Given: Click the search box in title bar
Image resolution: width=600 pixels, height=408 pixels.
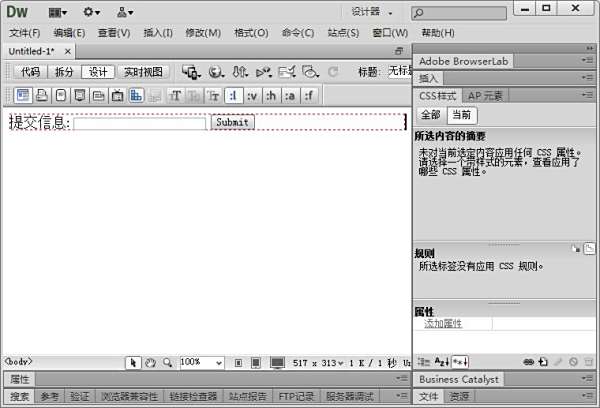Looking at the screenshot, I should pyautogui.click(x=459, y=13).
